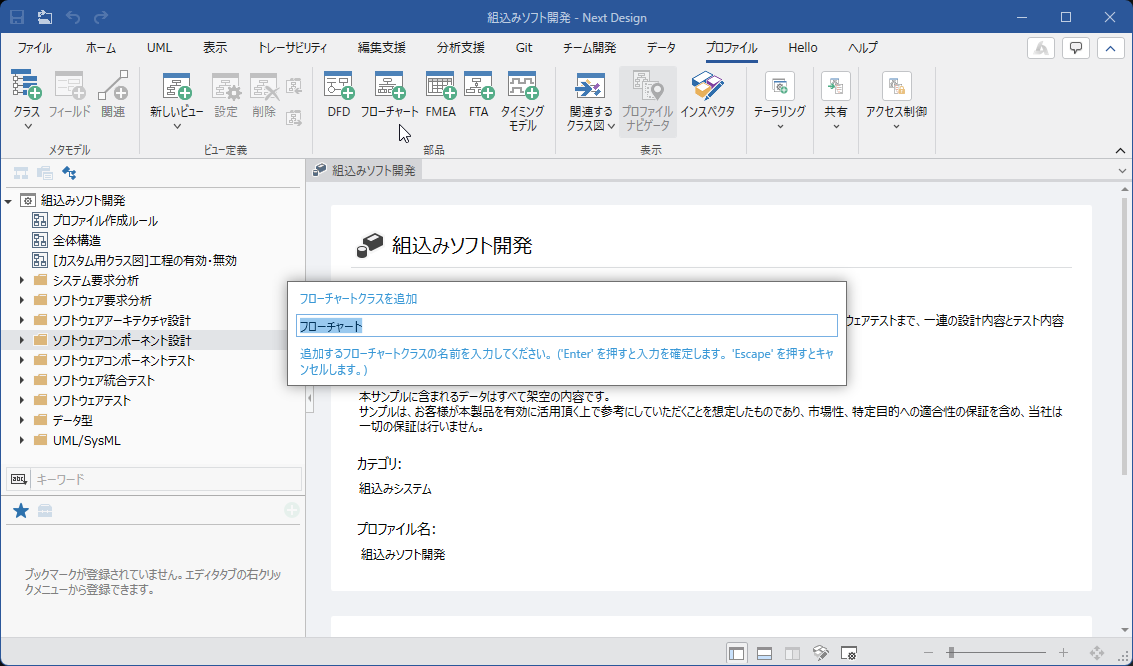This screenshot has width=1133, height=666.
Task: Switch to the Git ribbon tab
Action: pos(524,48)
